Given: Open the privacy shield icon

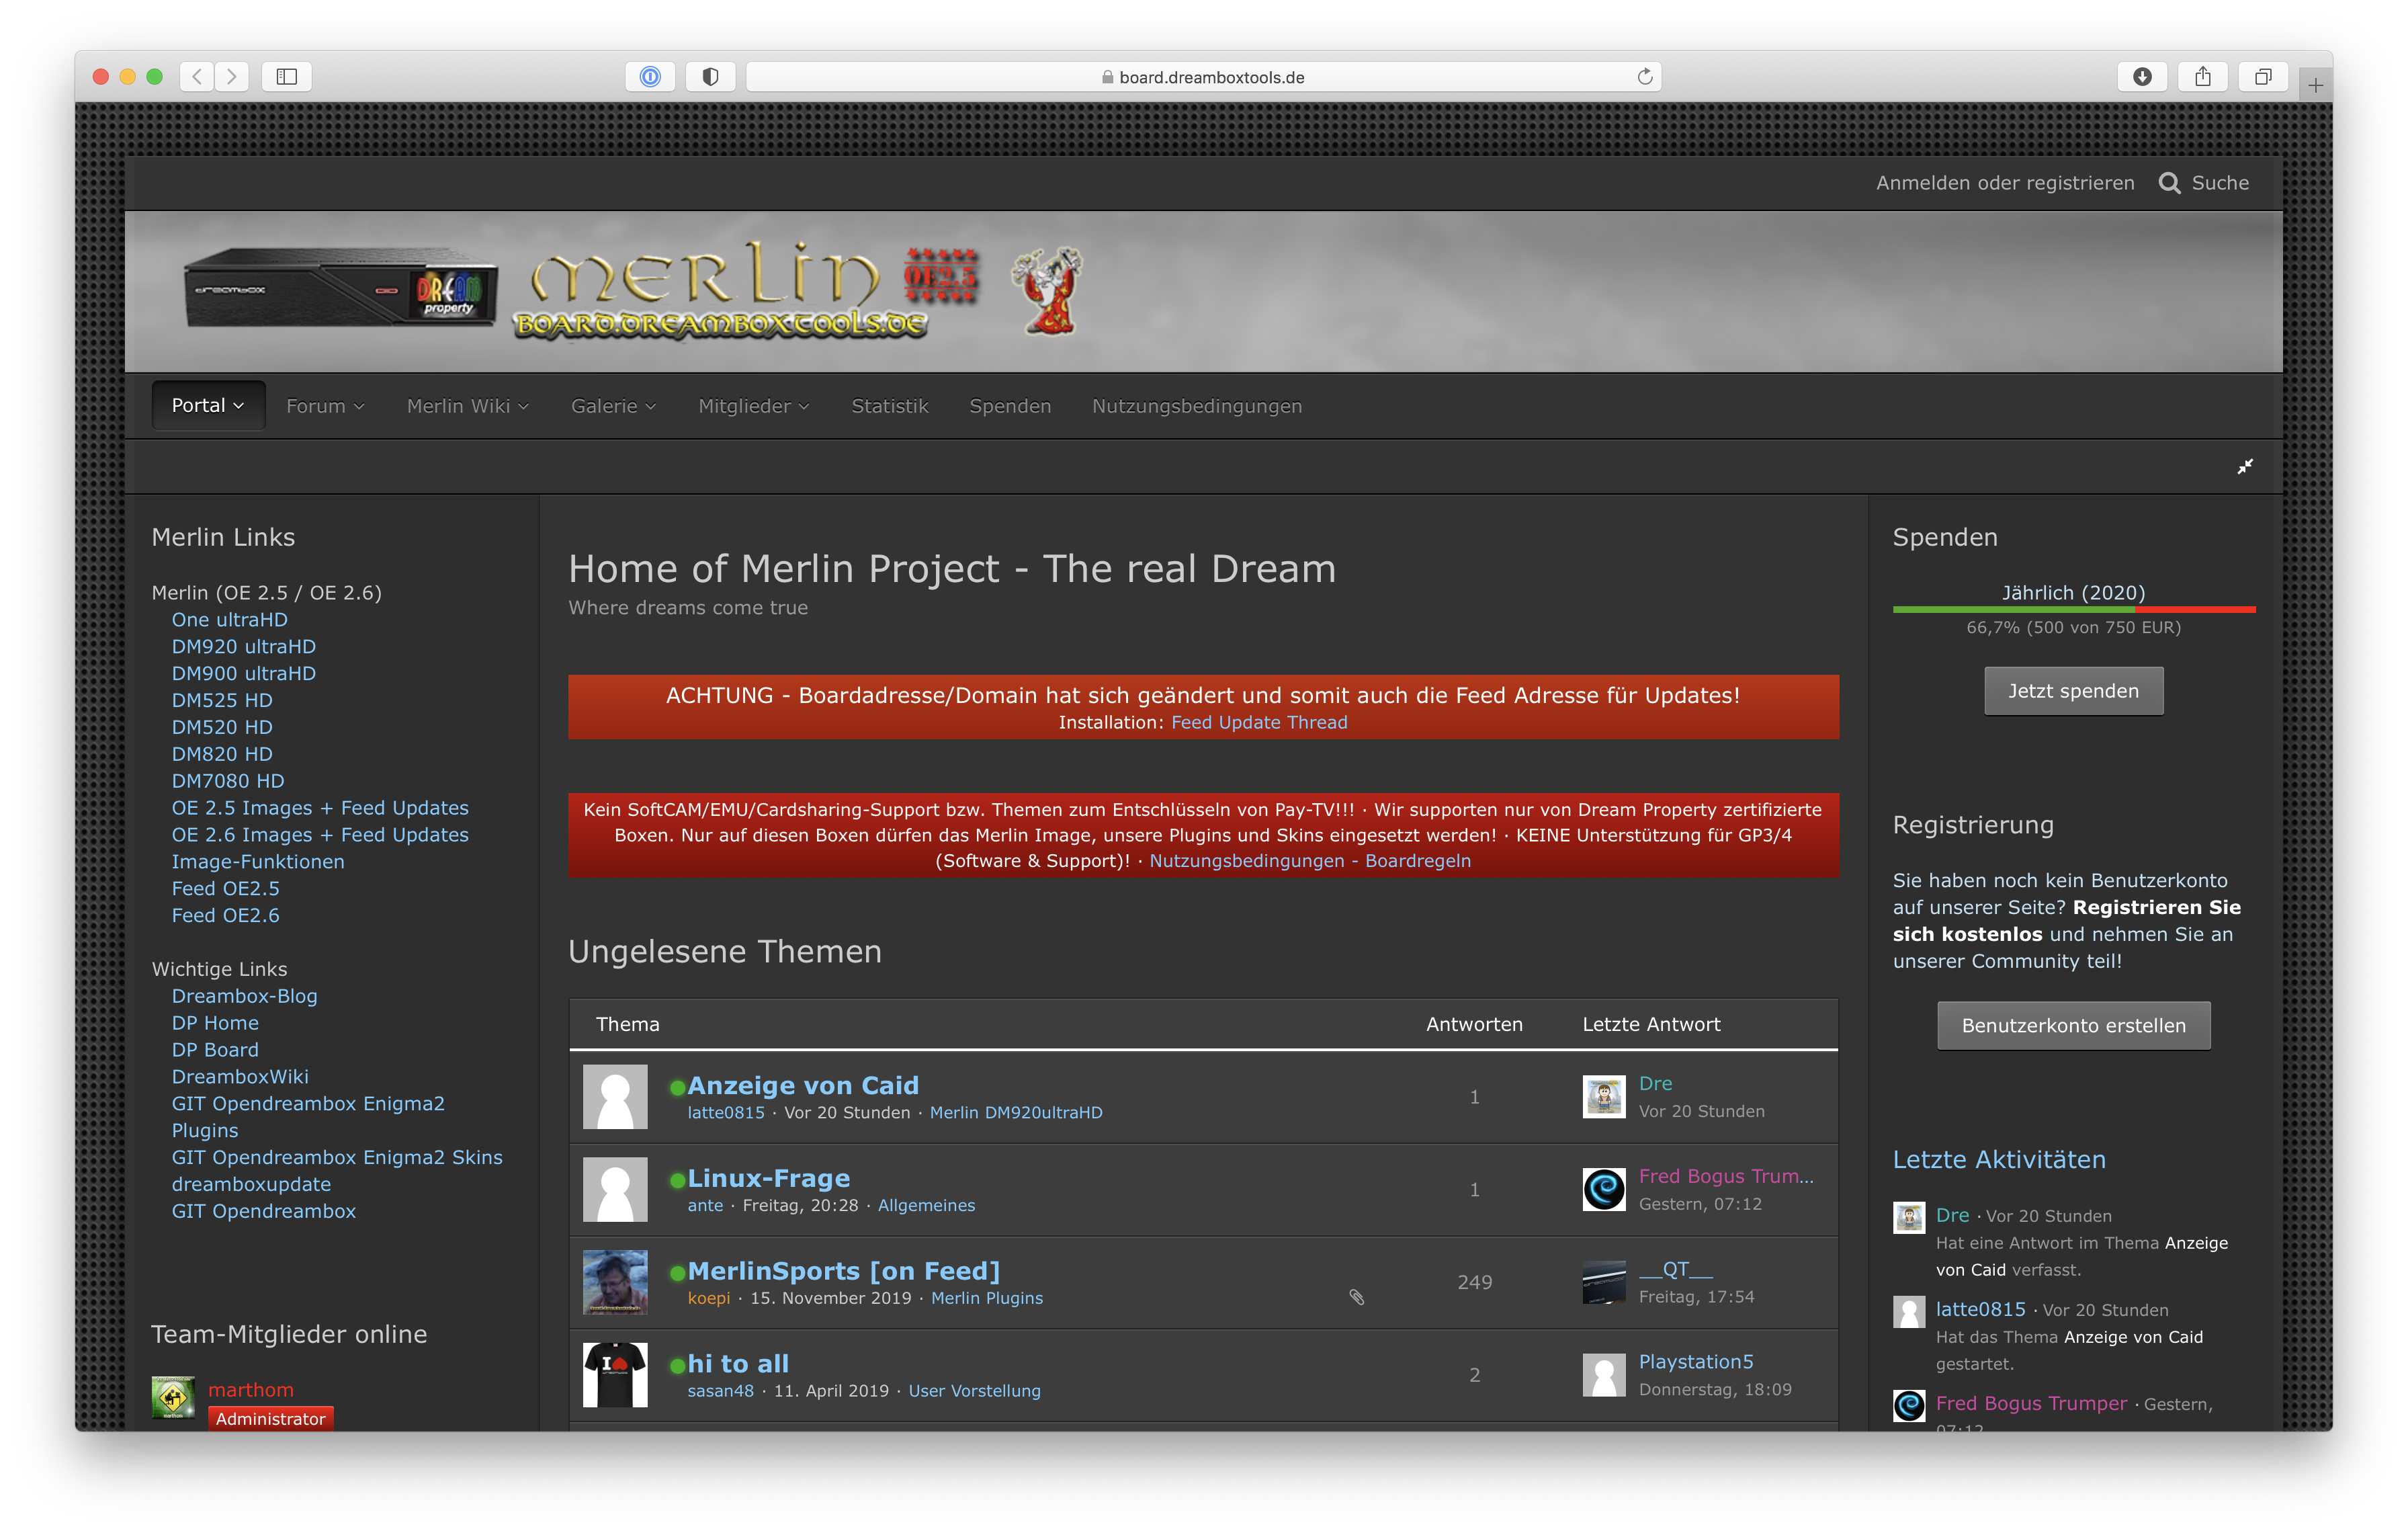Looking at the screenshot, I should (x=710, y=76).
